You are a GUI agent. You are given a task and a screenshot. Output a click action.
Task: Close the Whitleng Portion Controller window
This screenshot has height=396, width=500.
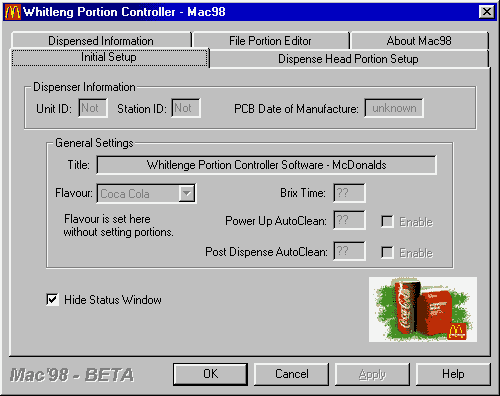pos(486,12)
